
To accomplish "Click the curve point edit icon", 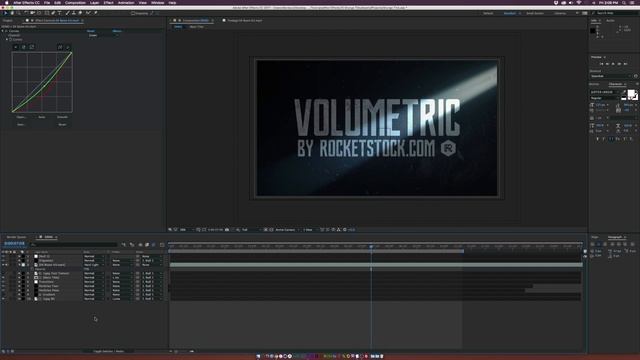I will click(x=60, y=47).
